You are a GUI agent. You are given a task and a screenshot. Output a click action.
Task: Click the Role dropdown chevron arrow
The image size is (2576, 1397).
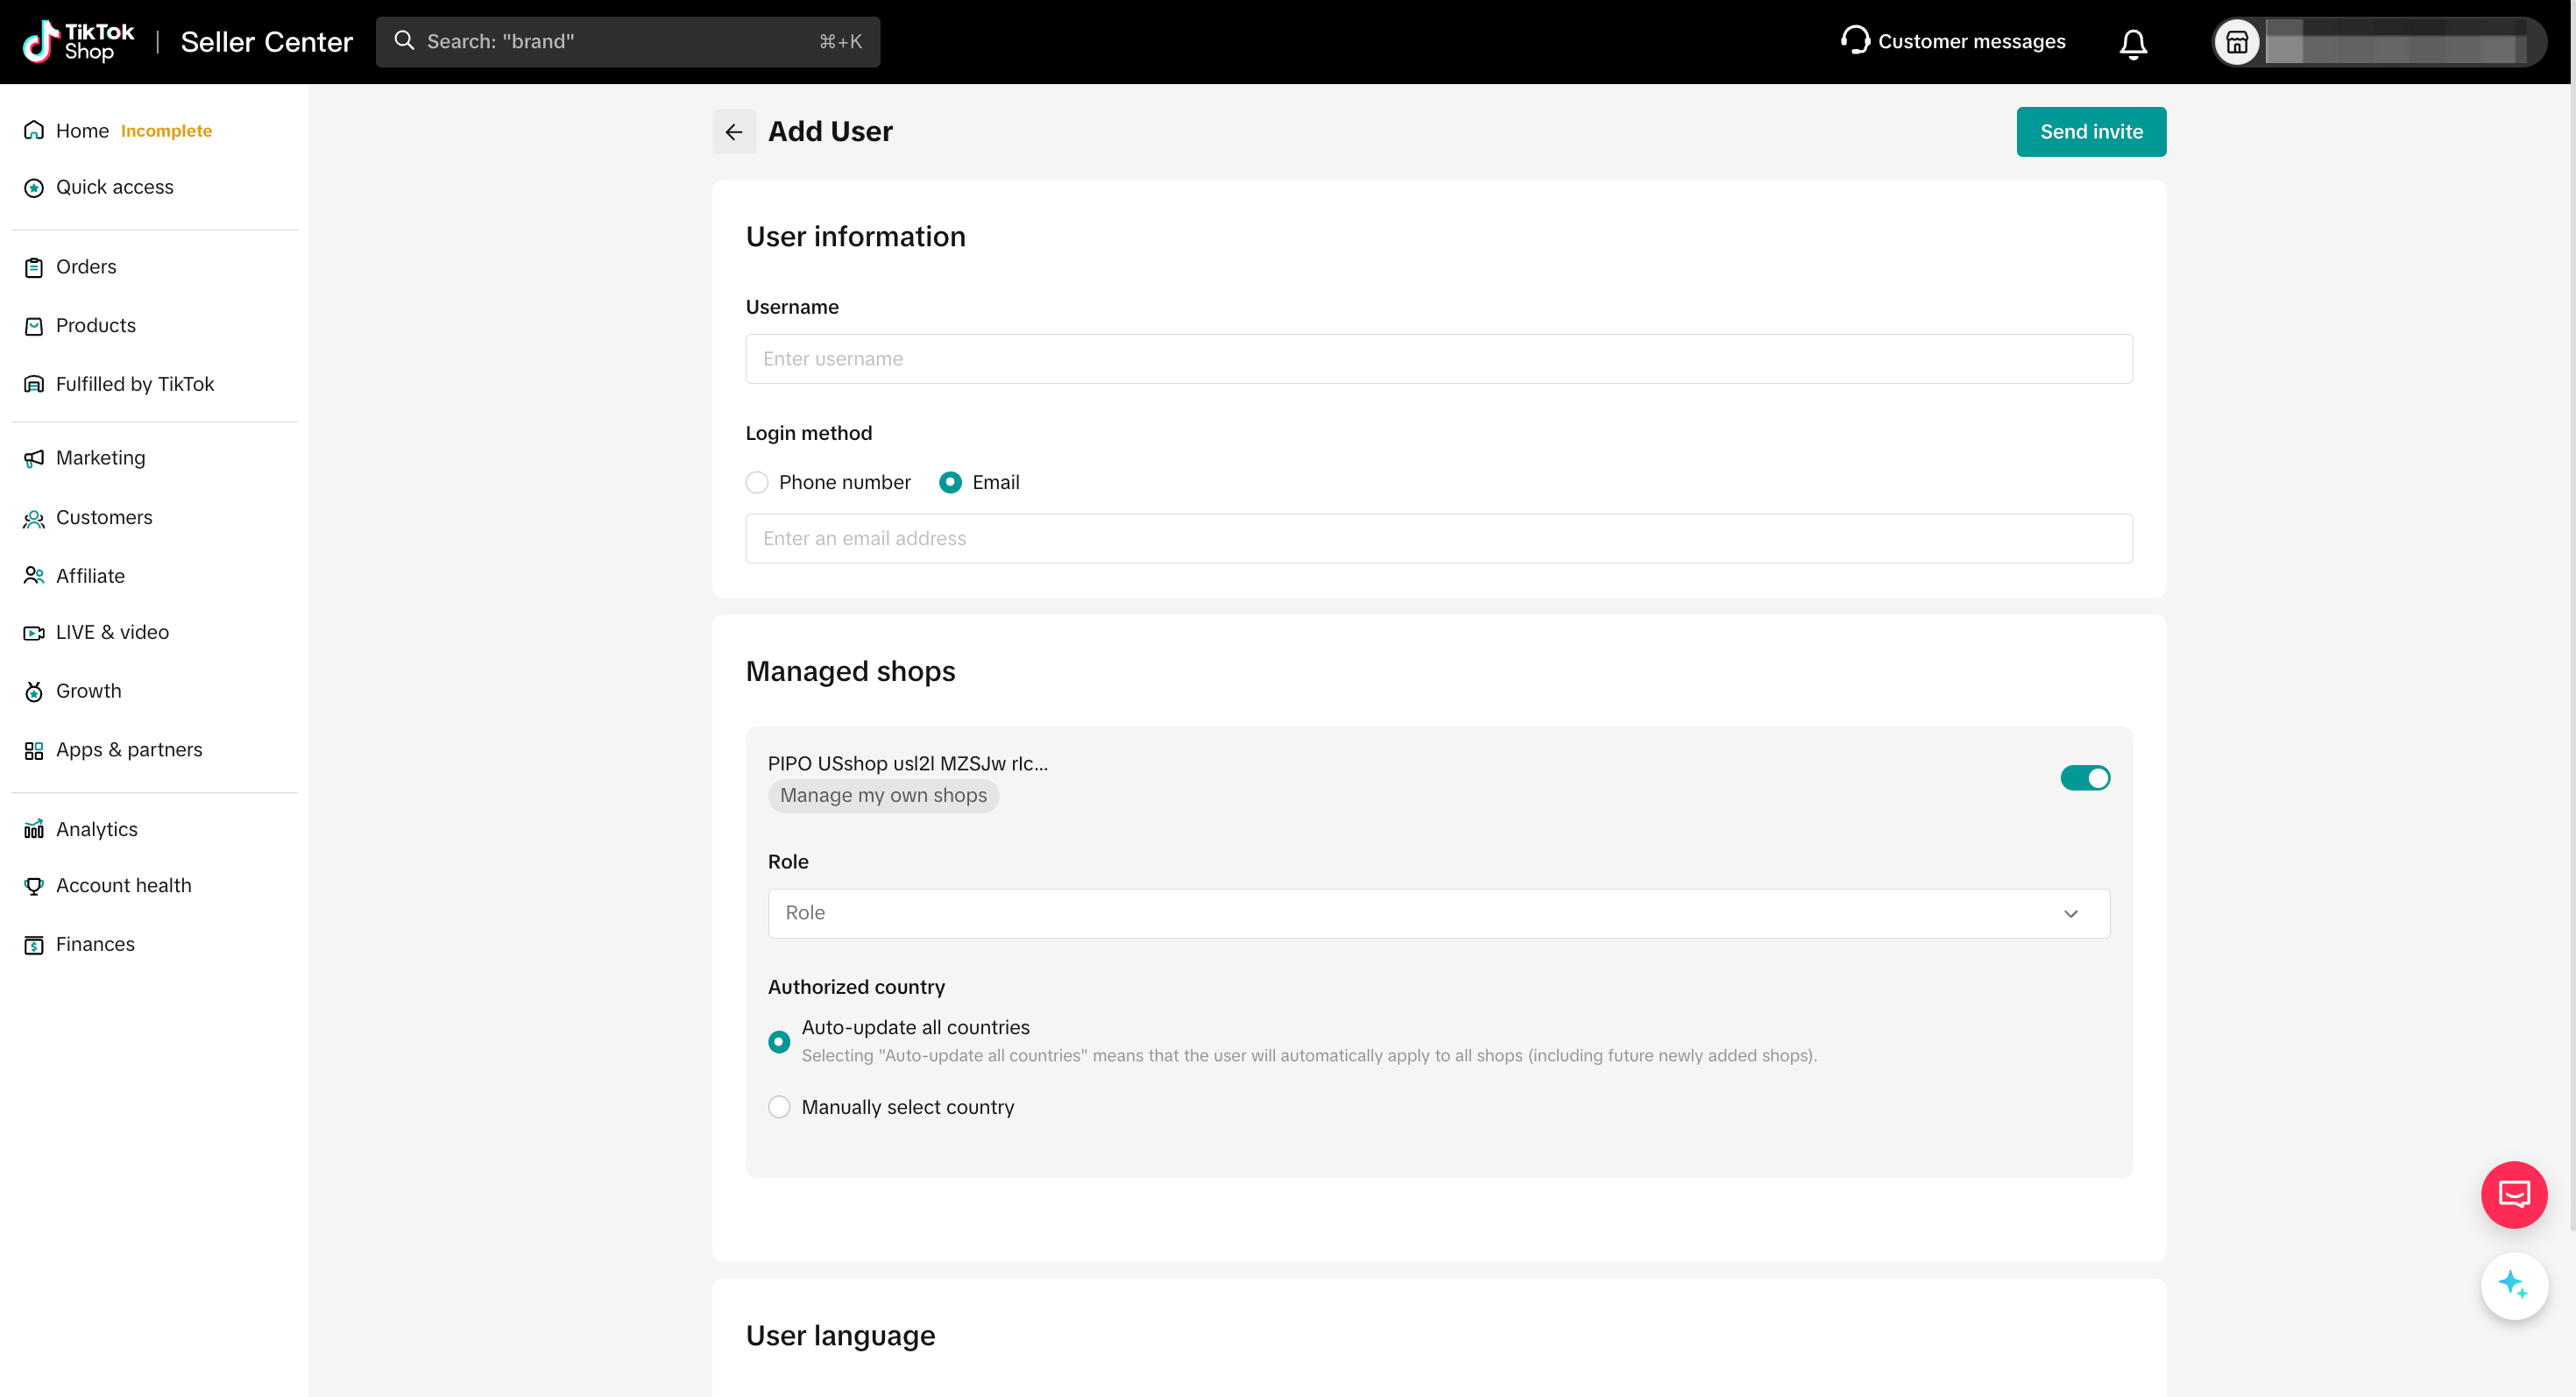[2070, 914]
